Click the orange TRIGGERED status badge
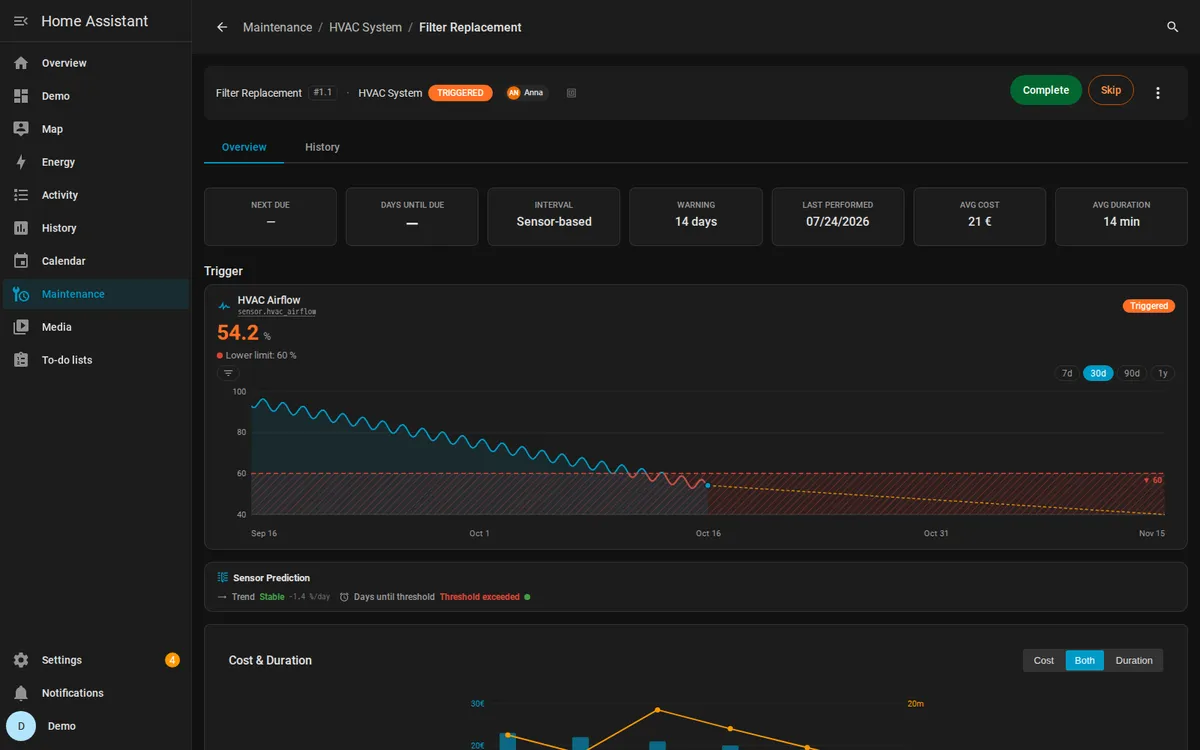 tap(460, 93)
